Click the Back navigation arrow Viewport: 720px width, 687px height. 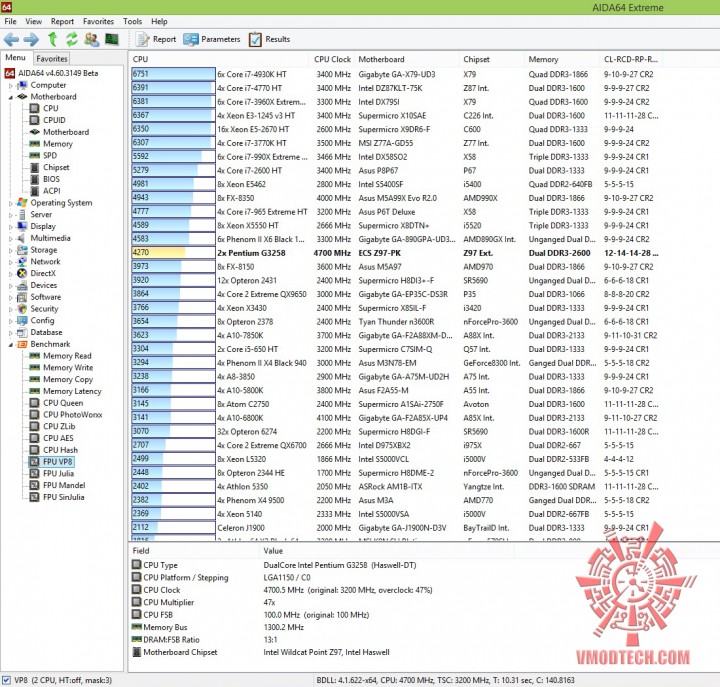tap(11, 39)
